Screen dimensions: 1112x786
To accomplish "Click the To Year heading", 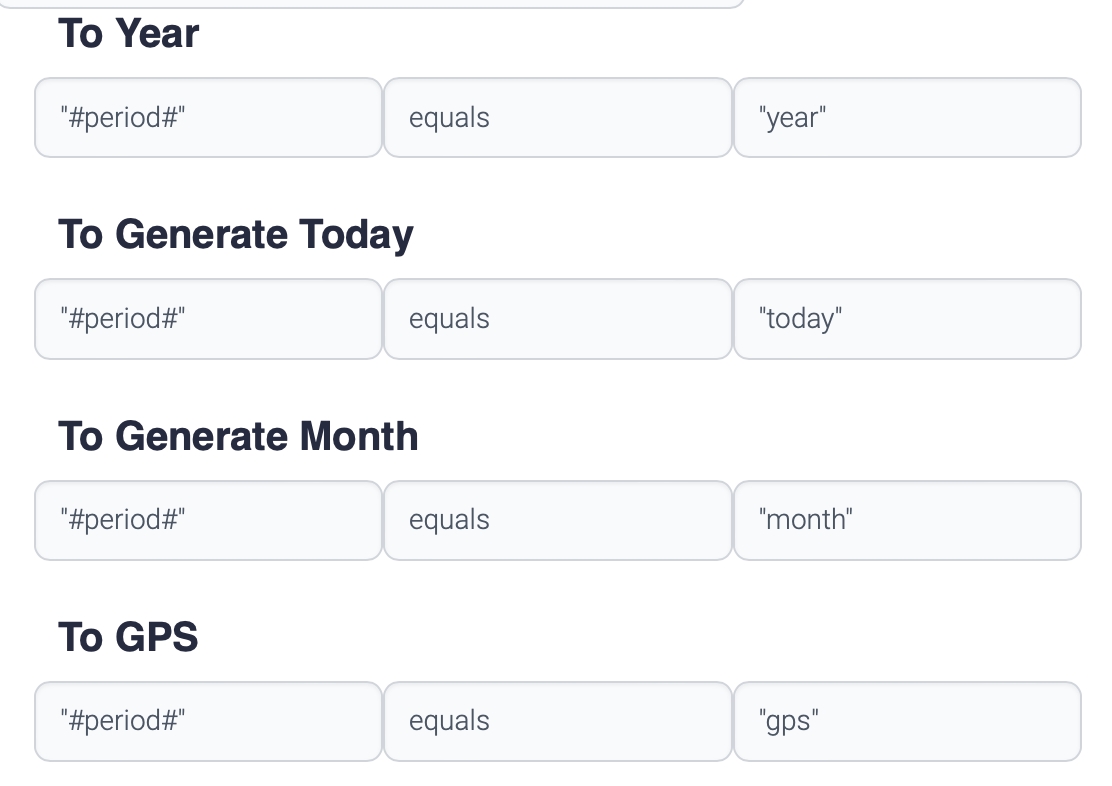I will 129,33.
